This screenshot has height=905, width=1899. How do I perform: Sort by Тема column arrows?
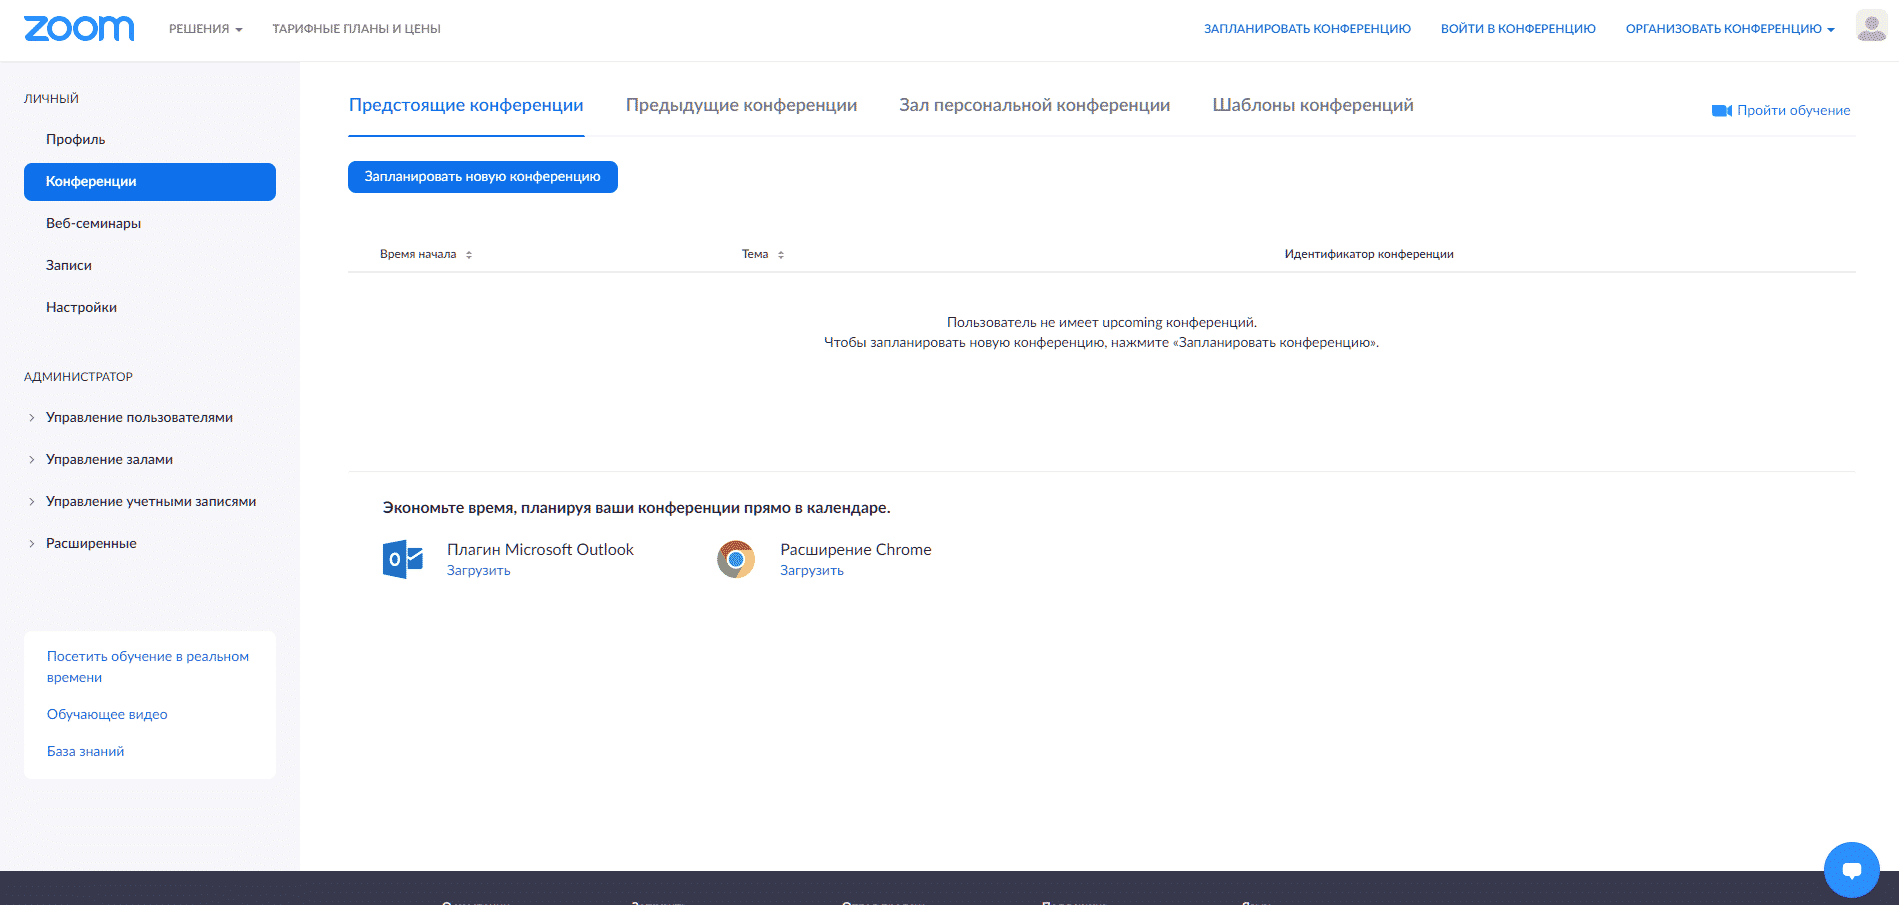[781, 255]
